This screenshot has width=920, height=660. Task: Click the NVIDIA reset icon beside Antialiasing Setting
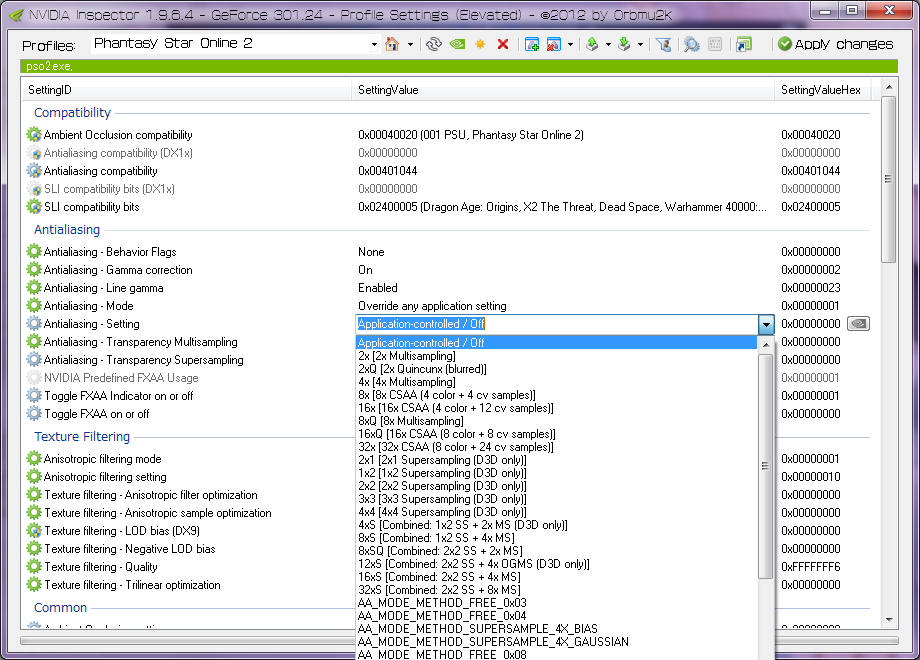[858, 324]
